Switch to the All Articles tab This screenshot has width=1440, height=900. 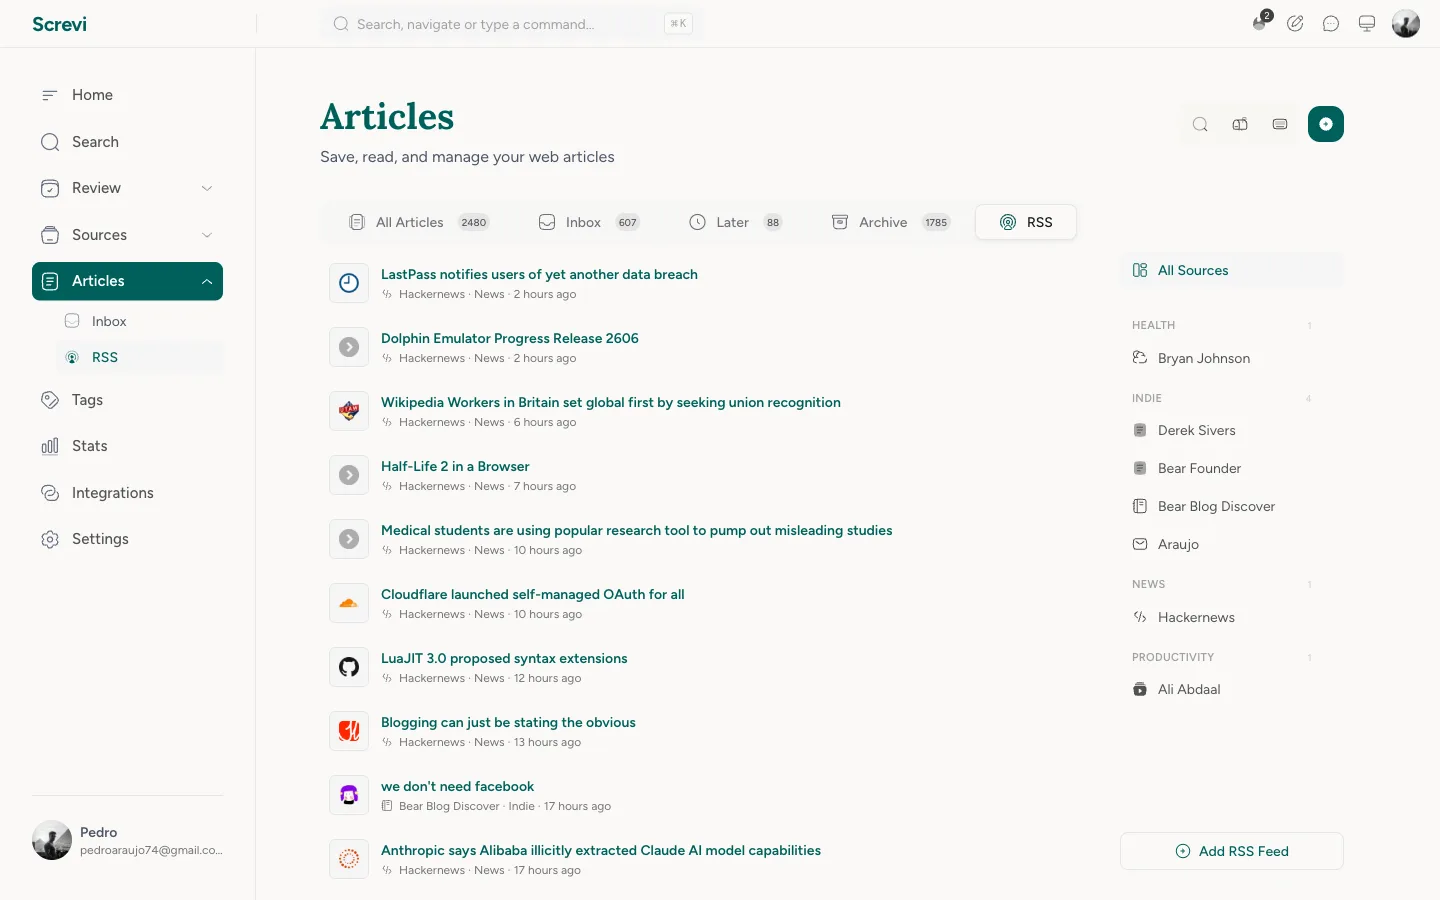418,222
